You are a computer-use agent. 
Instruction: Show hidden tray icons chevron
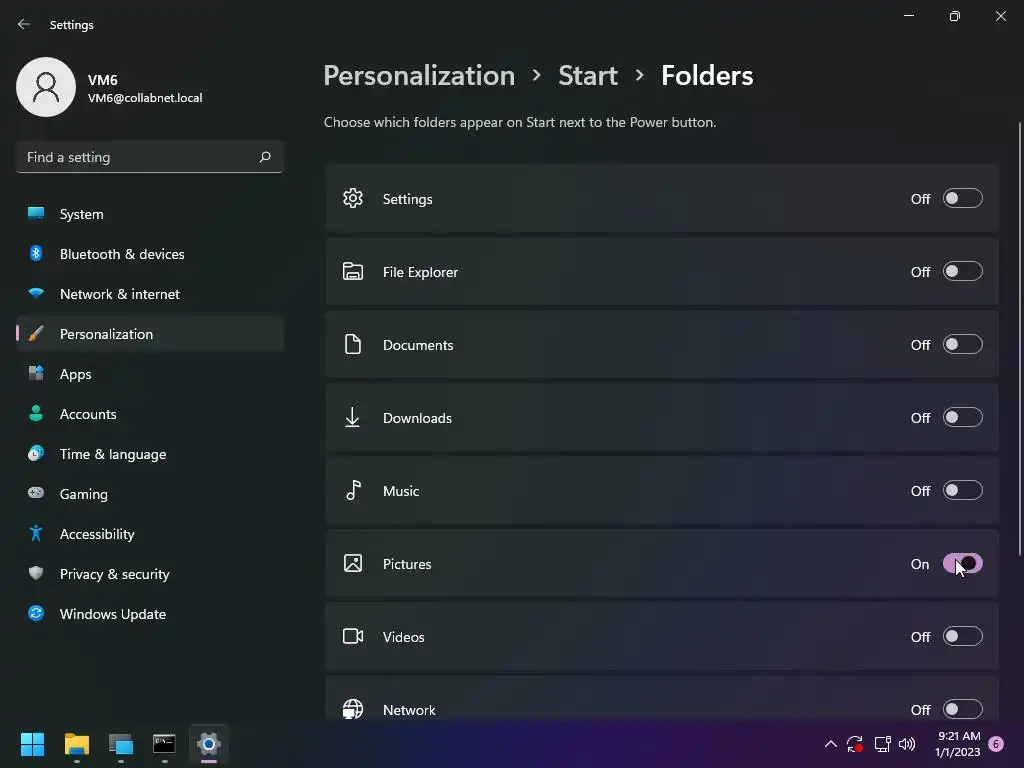(831, 744)
